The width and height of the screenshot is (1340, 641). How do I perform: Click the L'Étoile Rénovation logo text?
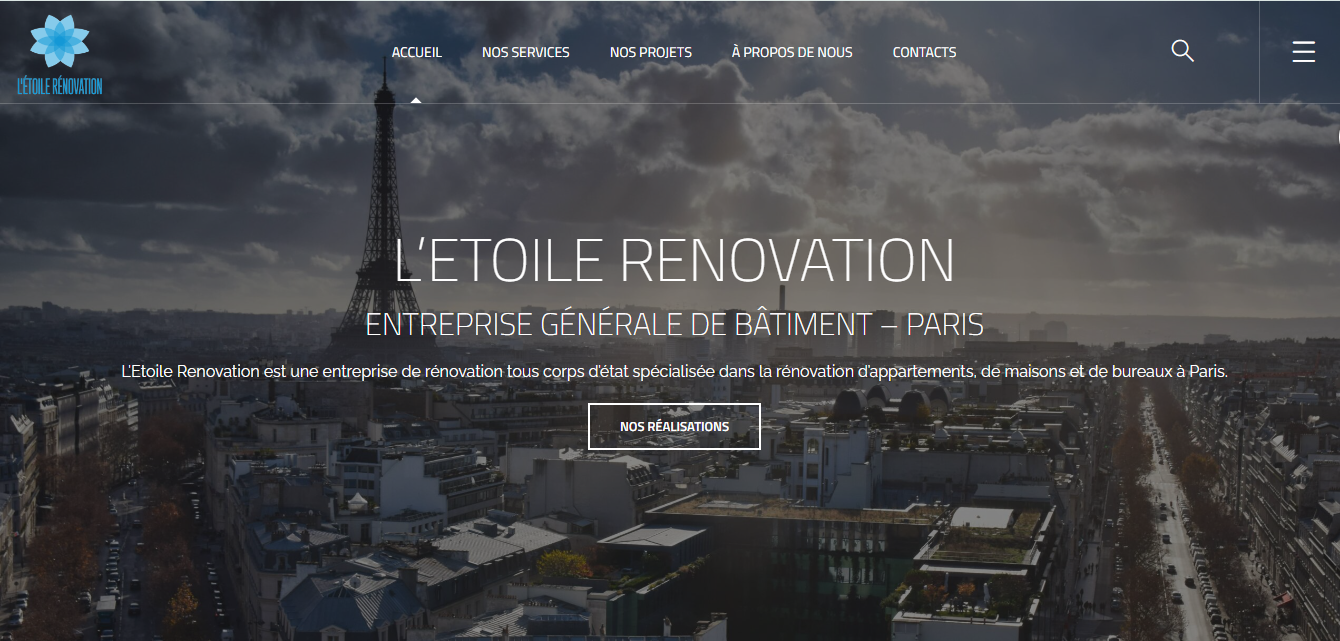(59, 86)
